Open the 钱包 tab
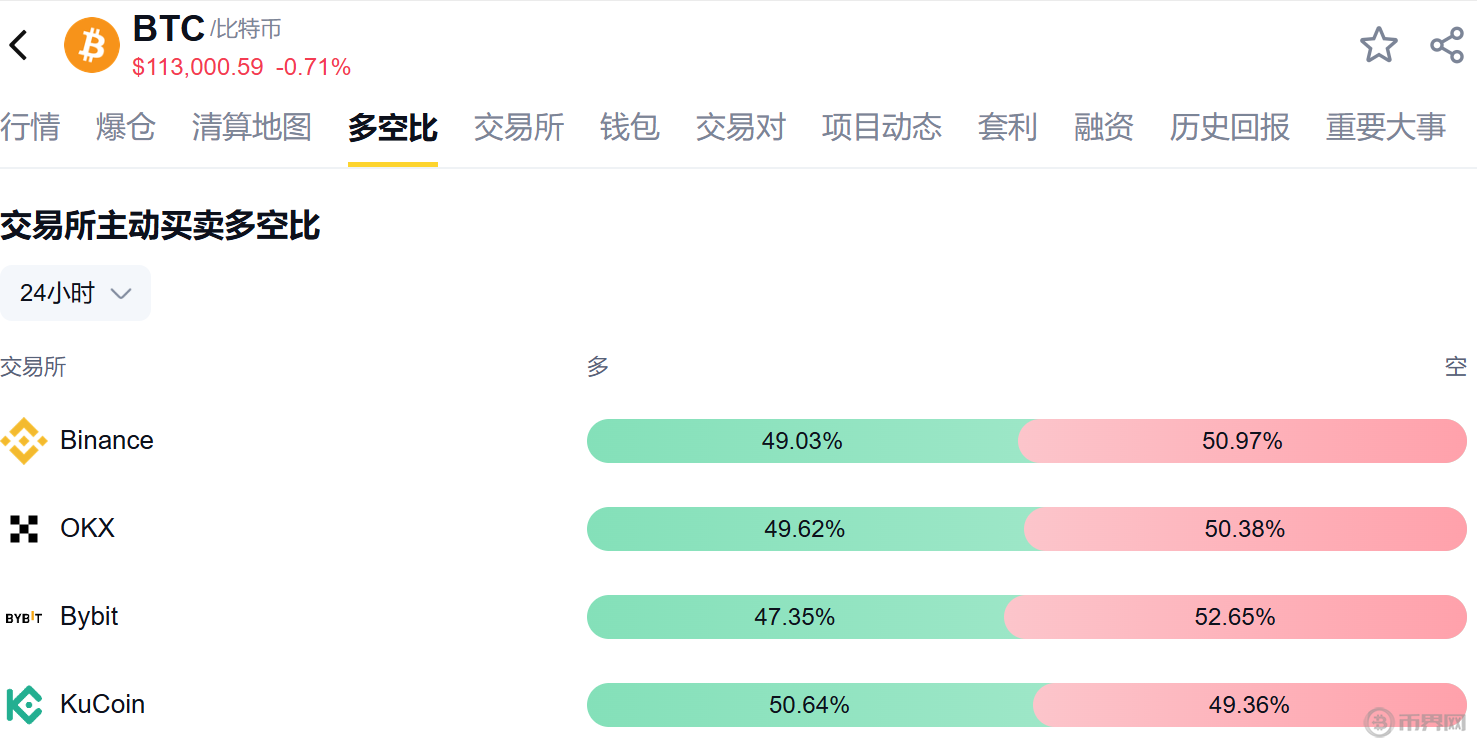 [630, 127]
